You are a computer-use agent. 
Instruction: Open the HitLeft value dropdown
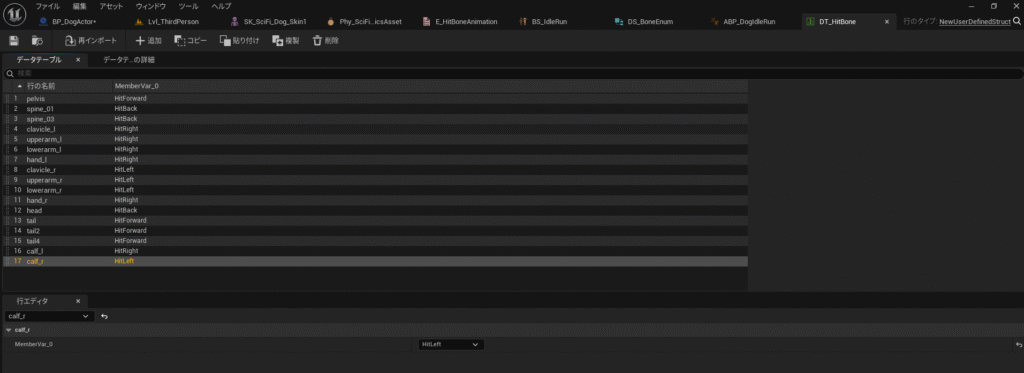(x=451, y=344)
